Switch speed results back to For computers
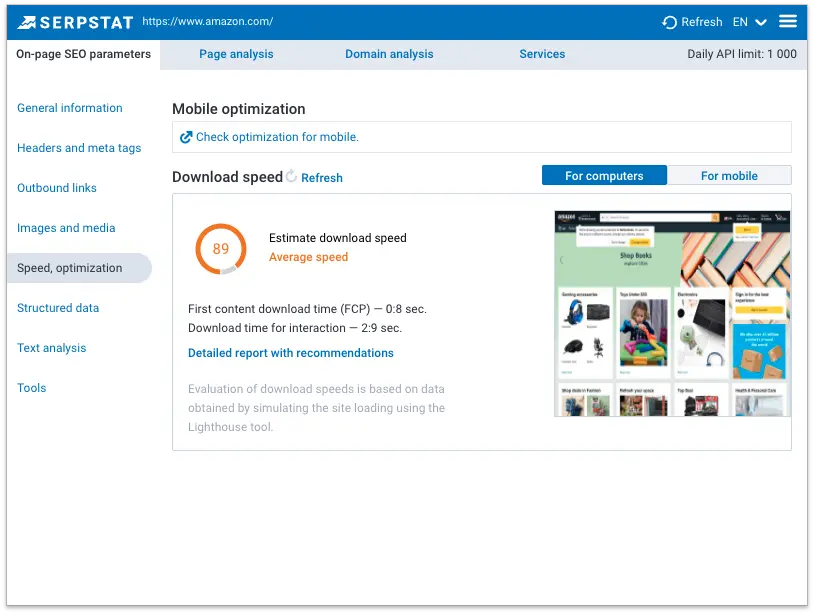 (x=603, y=175)
